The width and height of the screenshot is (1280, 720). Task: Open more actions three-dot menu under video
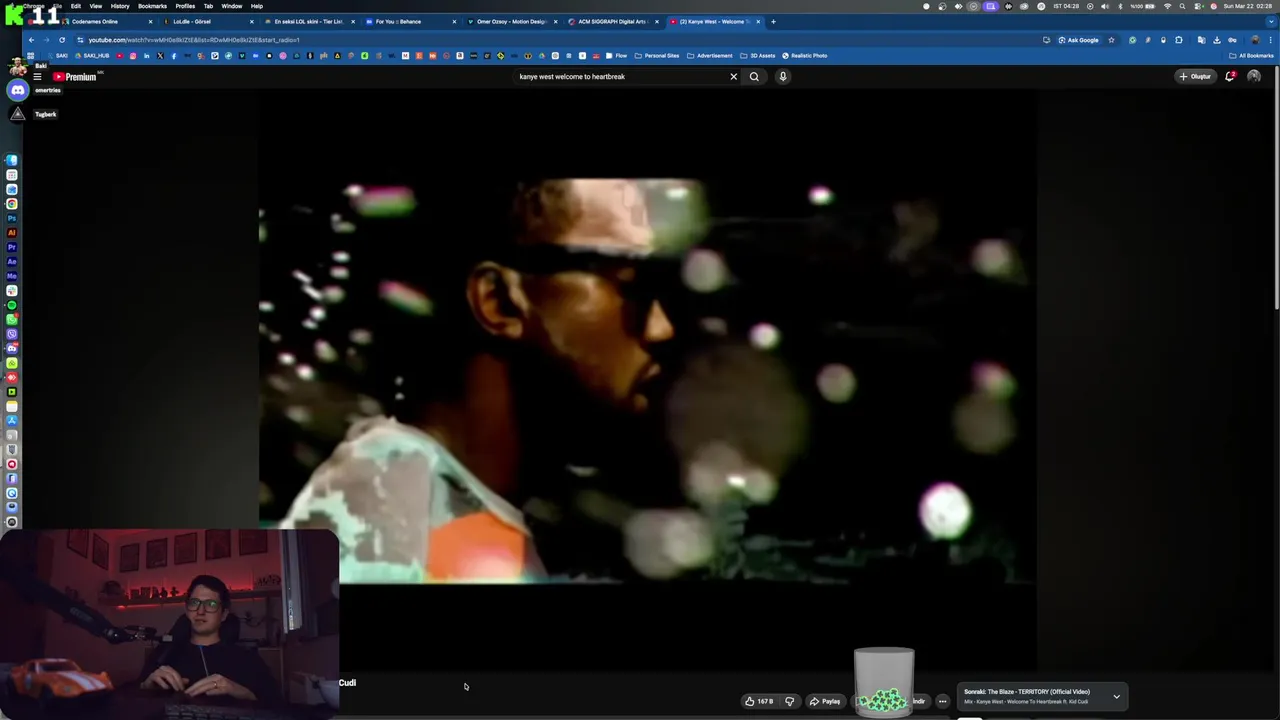[x=942, y=701]
